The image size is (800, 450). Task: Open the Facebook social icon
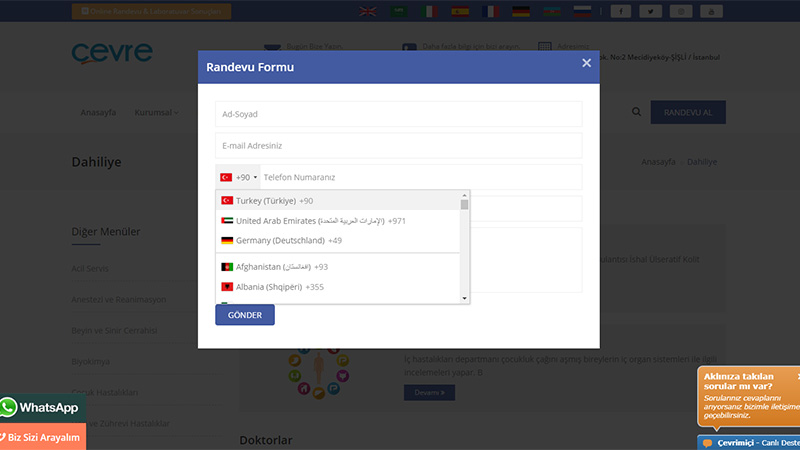(620, 11)
